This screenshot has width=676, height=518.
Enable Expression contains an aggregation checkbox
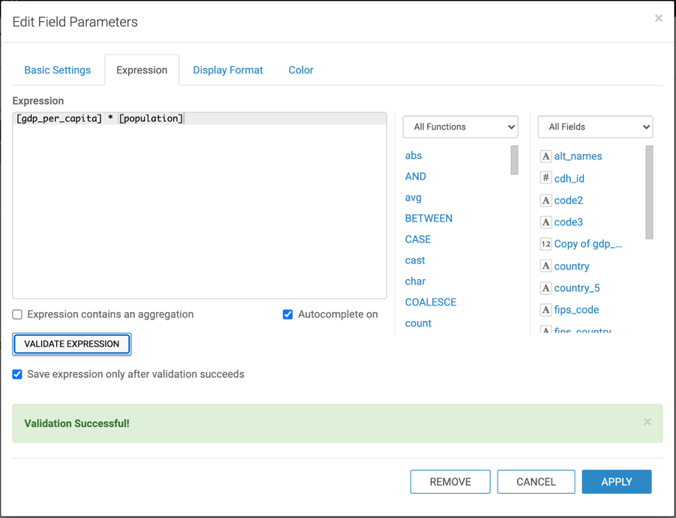(x=18, y=314)
